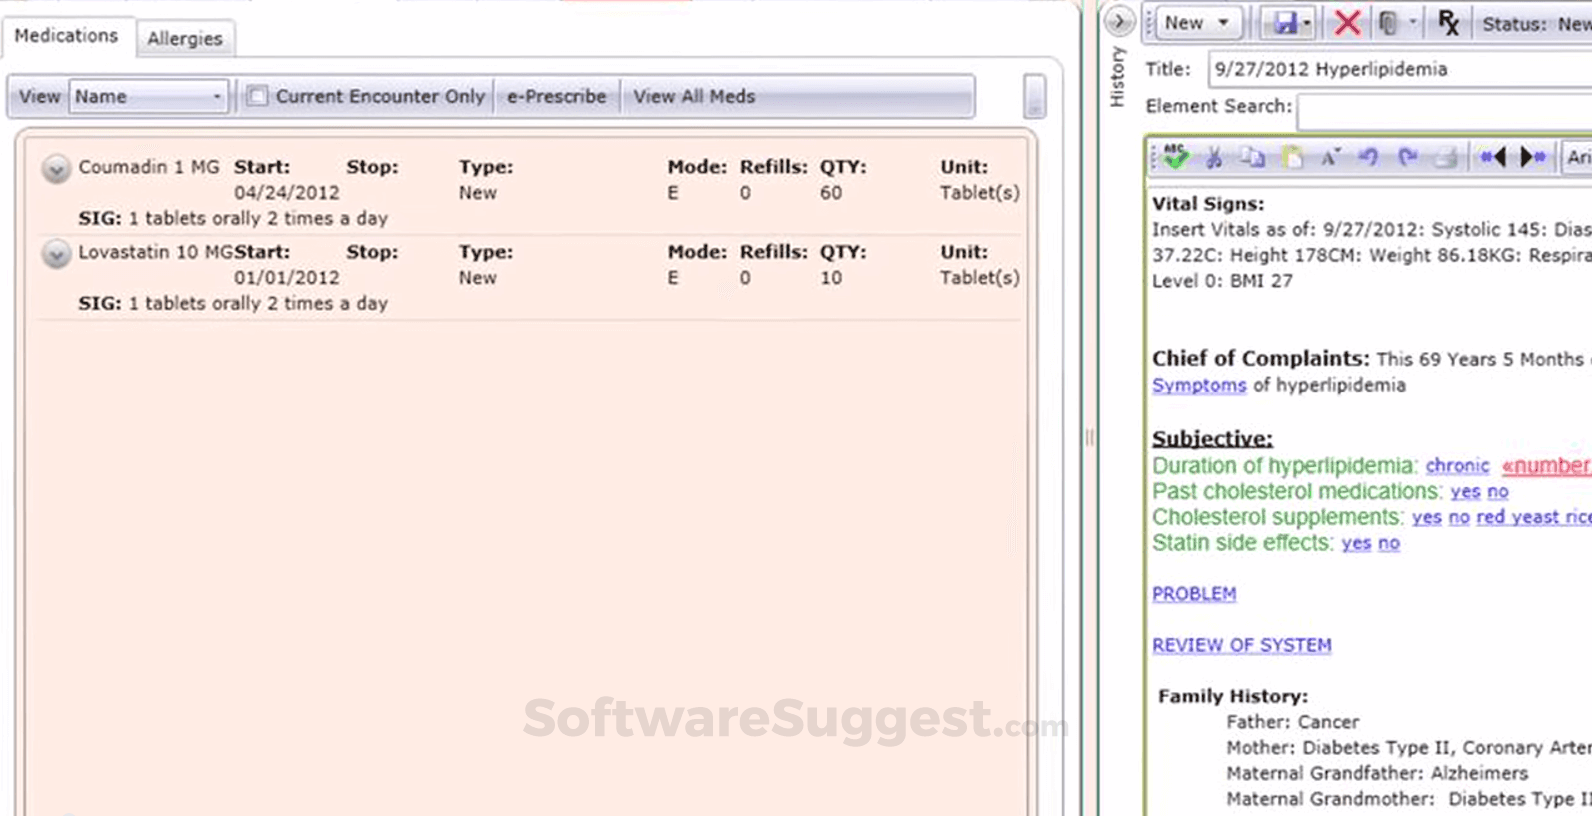Run the ABC spell check
Viewport: 1592px width, 816px height.
1175,156
